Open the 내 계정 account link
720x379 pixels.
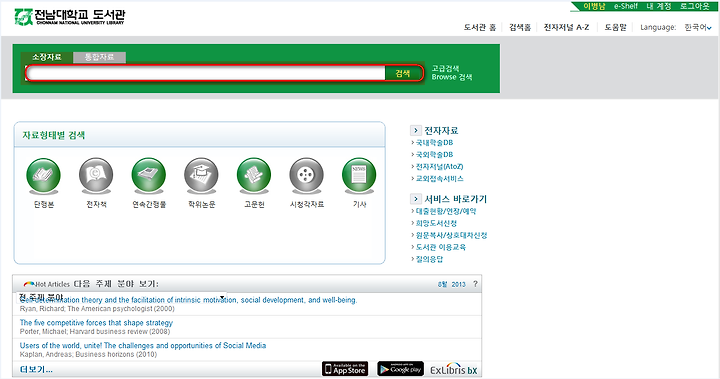[x=659, y=6]
